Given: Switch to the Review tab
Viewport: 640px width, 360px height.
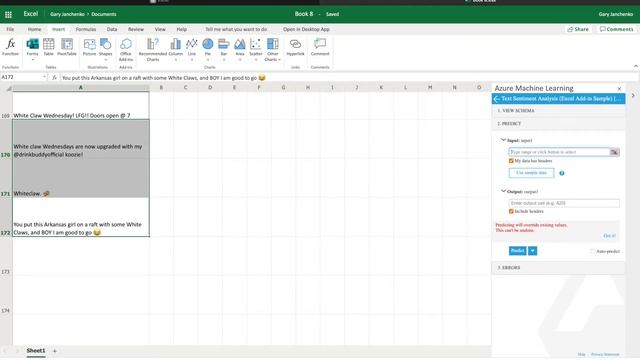Looking at the screenshot, I should tap(136, 29).
